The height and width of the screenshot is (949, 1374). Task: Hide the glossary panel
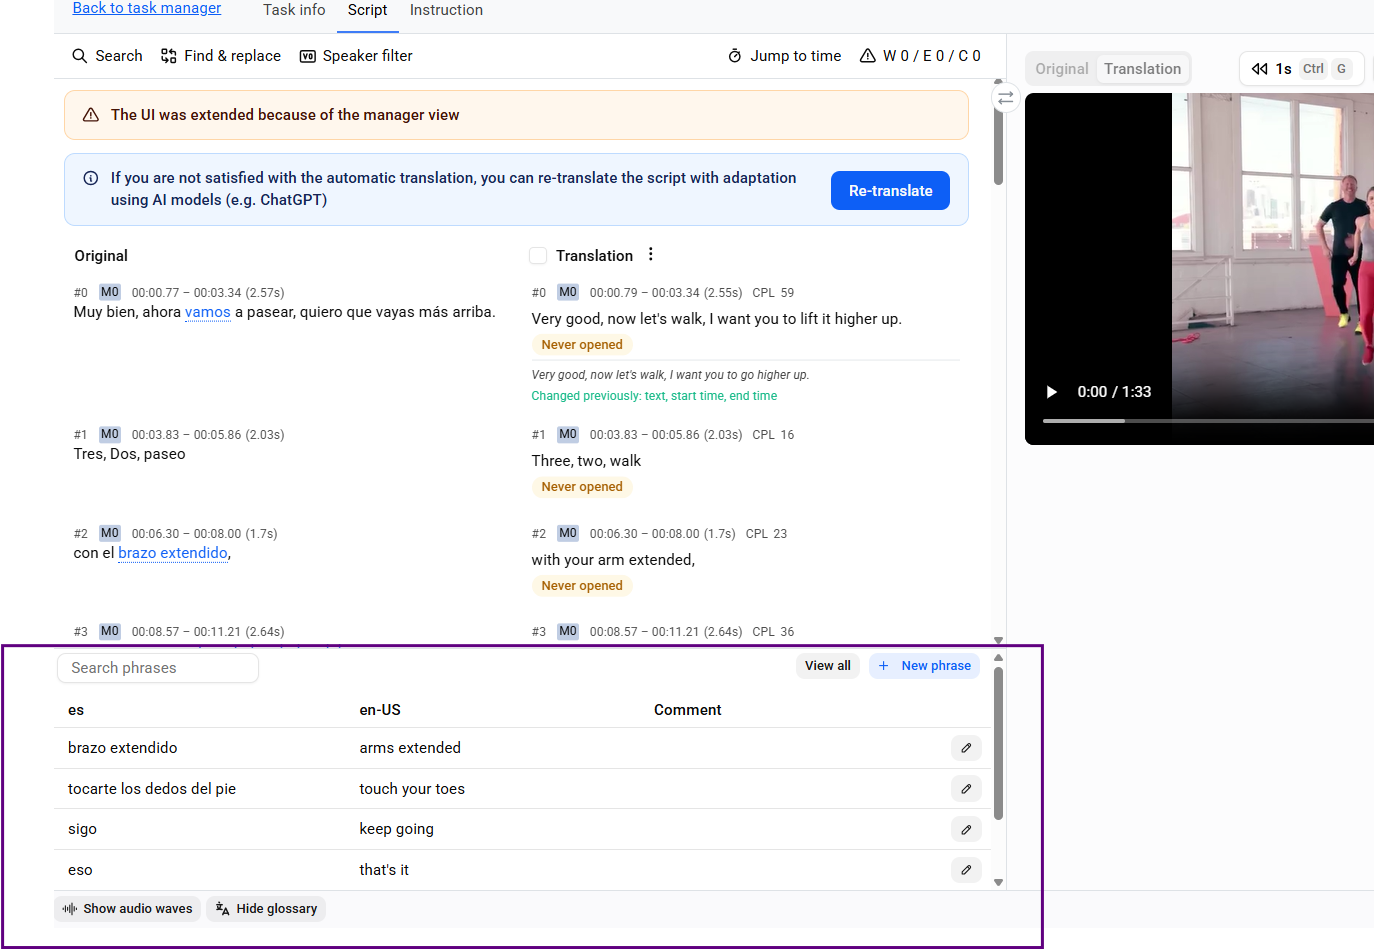pyautogui.click(x=266, y=909)
